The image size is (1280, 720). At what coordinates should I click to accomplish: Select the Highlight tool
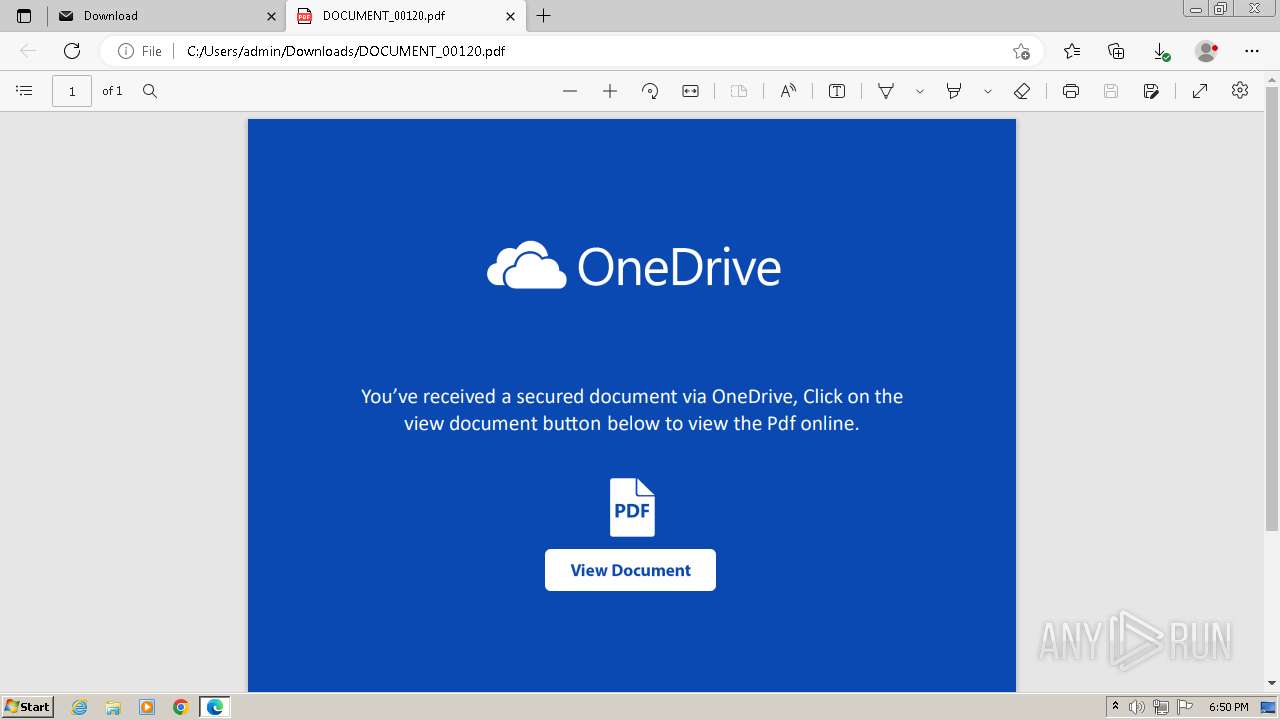(x=954, y=91)
